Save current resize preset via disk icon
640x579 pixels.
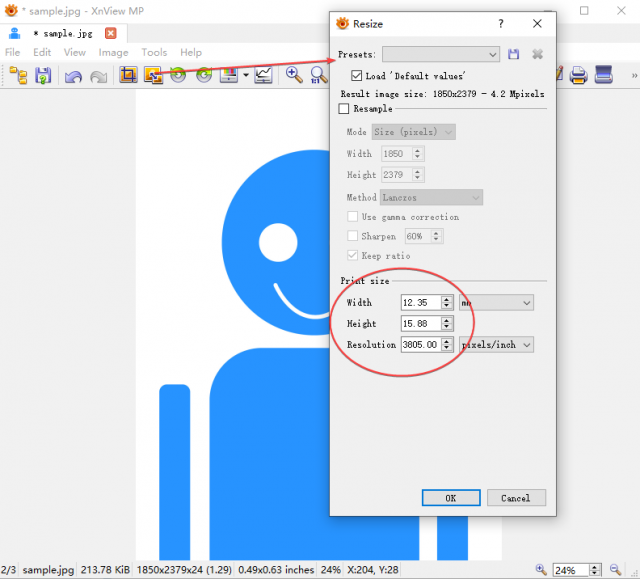pyautogui.click(x=513, y=54)
